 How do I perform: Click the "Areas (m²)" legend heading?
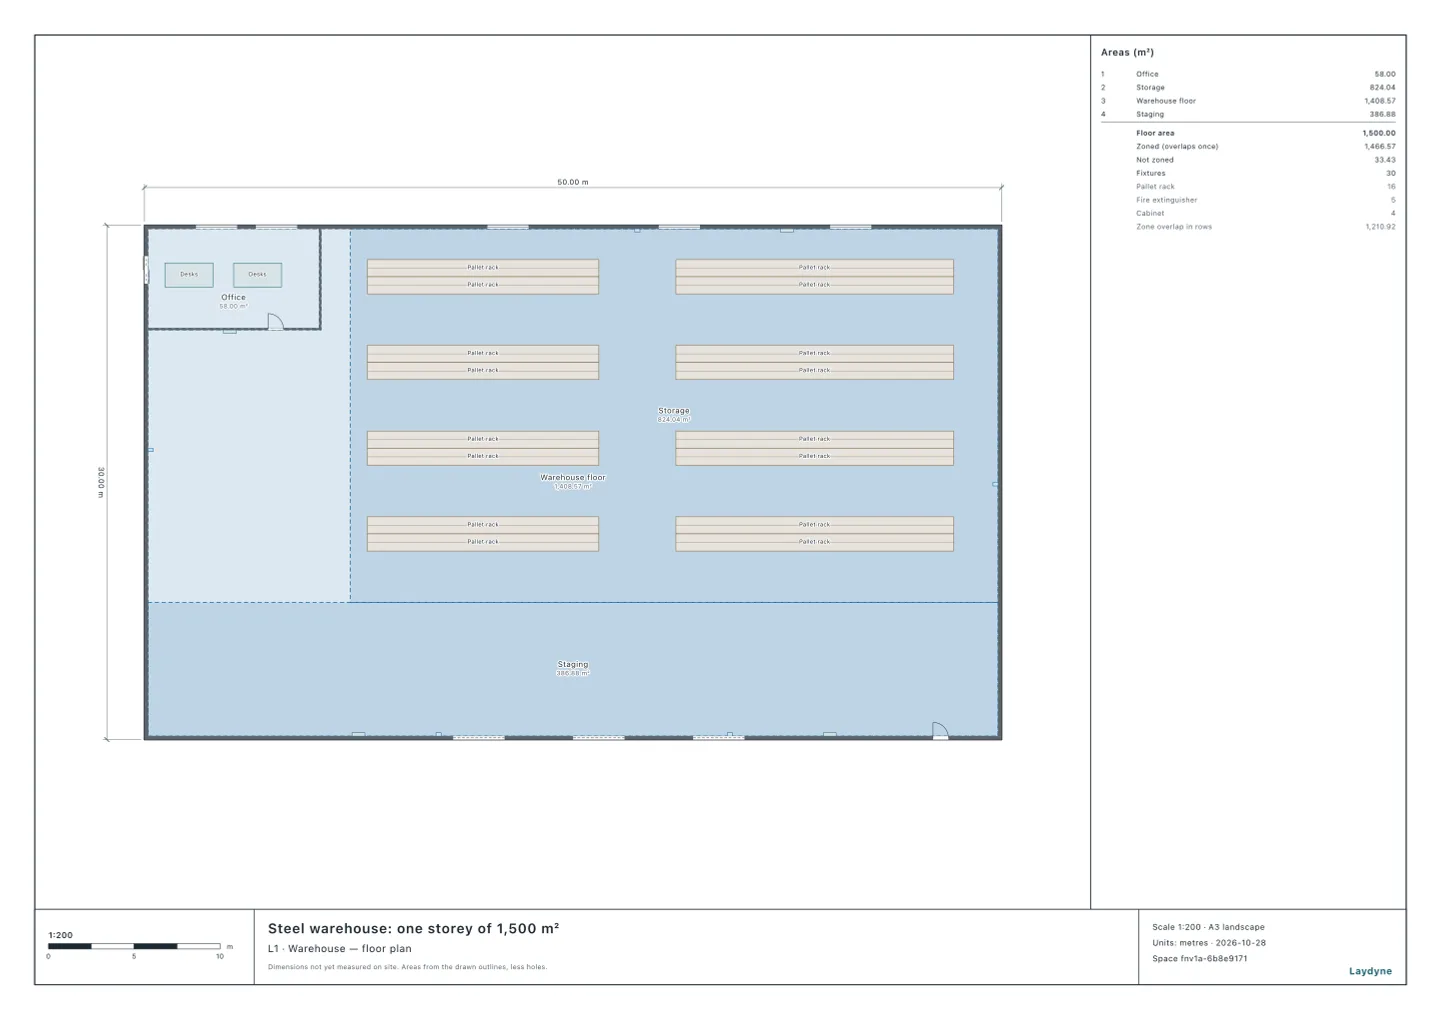[x=1127, y=52]
